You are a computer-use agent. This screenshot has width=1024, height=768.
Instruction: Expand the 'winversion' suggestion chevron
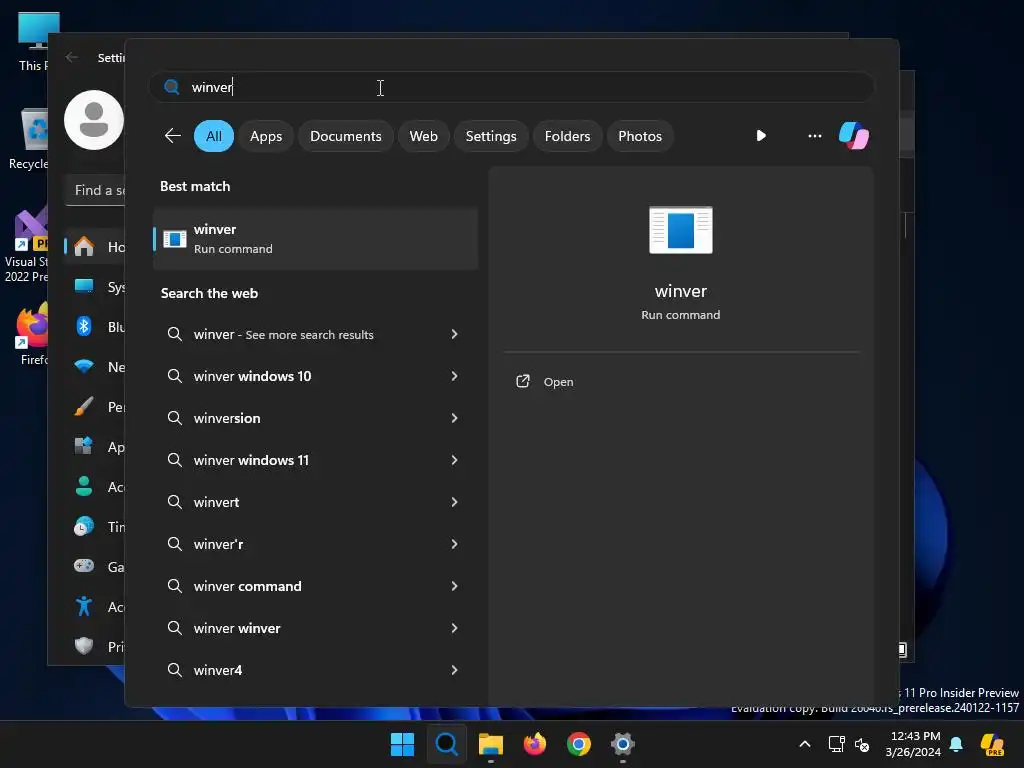pyautogui.click(x=455, y=418)
